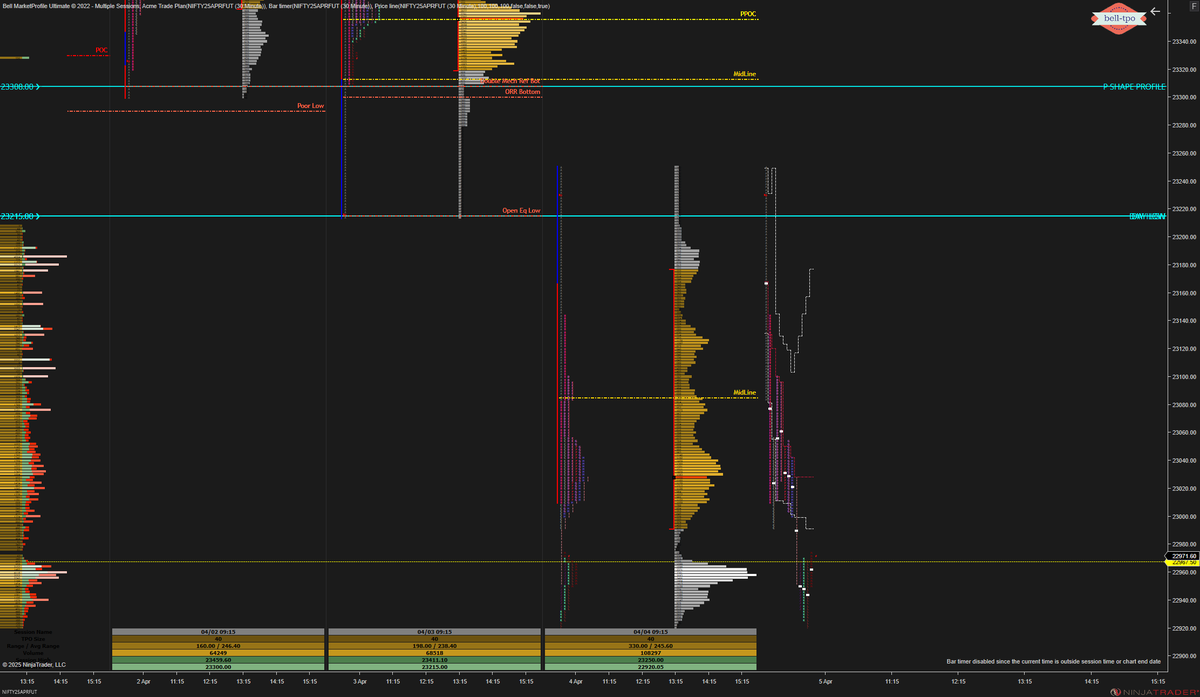The height and width of the screenshot is (697, 1200).
Task: Click the 23459.60 value cell
Action: [218, 660]
